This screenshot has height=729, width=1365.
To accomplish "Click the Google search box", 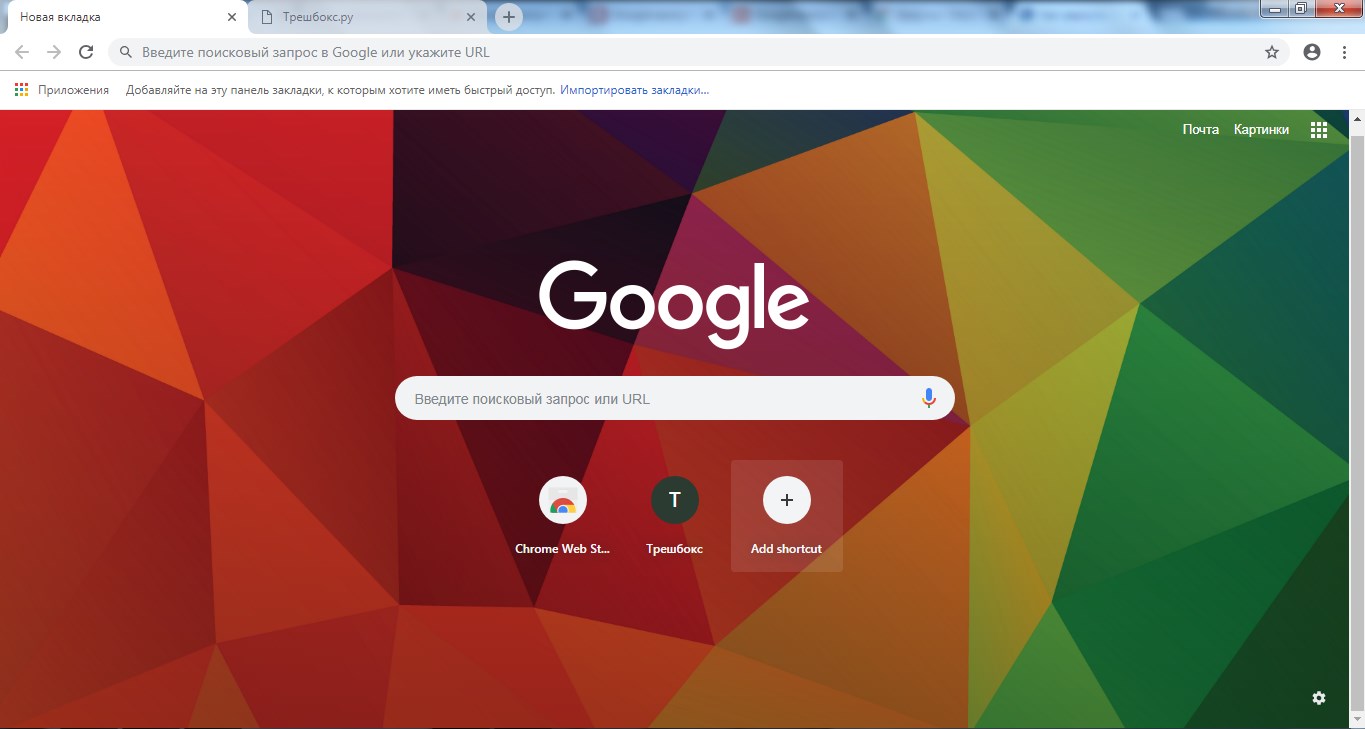I will tap(674, 398).
